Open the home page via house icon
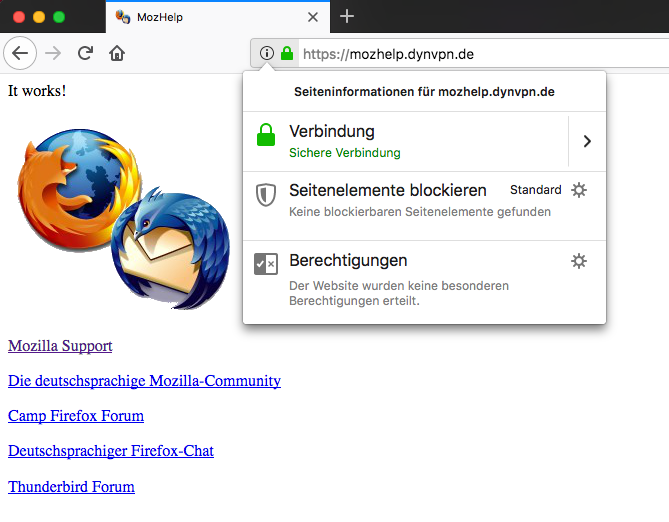Viewport: 669px width, 522px height. (117, 53)
